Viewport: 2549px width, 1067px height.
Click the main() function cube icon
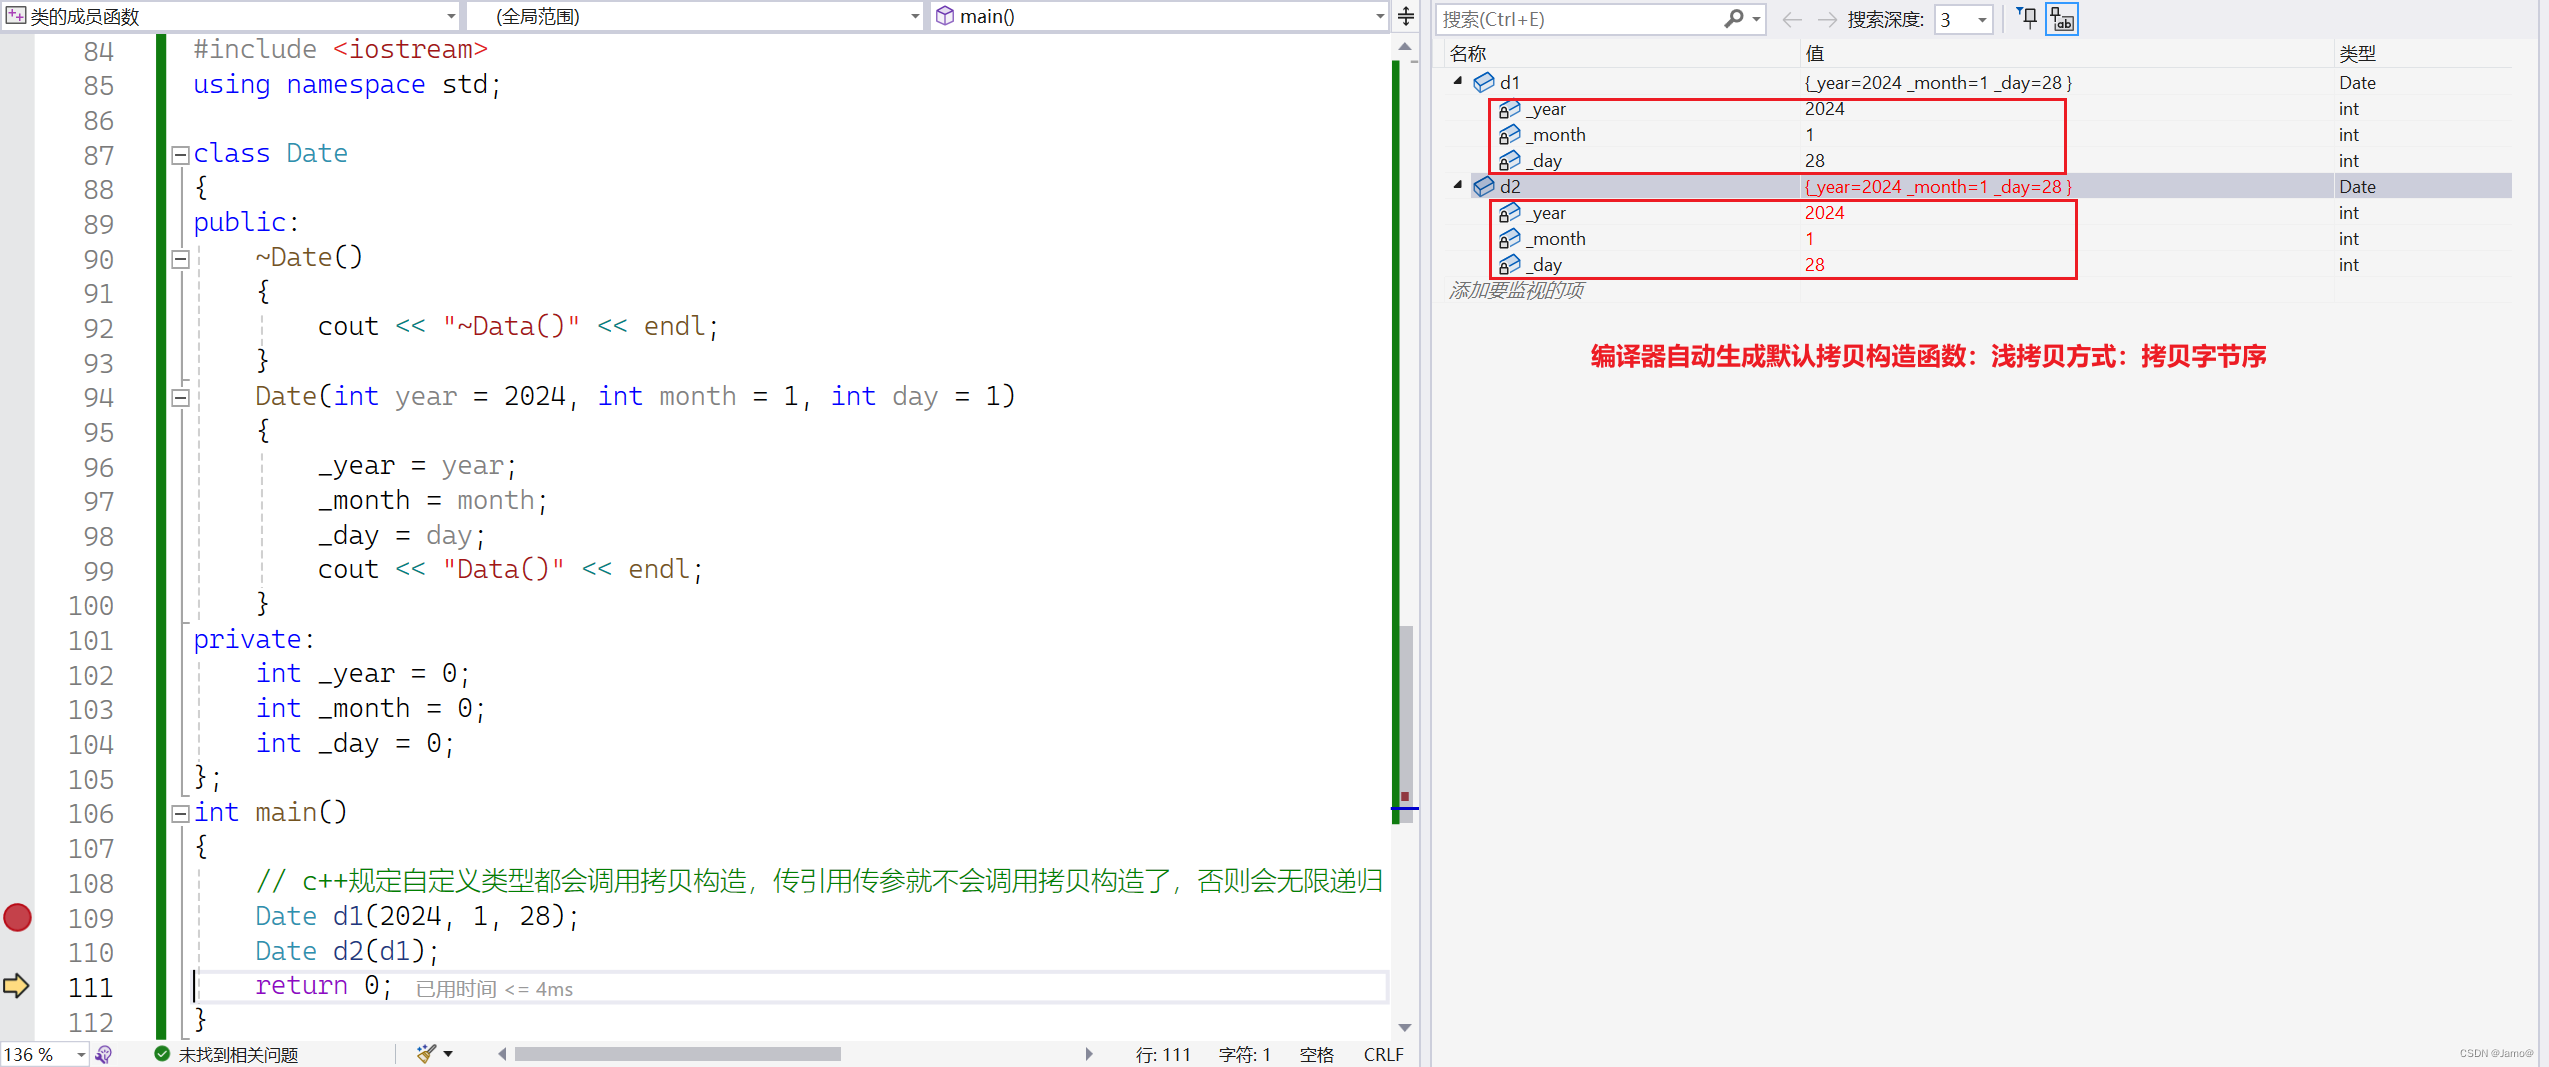tap(944, 16)
